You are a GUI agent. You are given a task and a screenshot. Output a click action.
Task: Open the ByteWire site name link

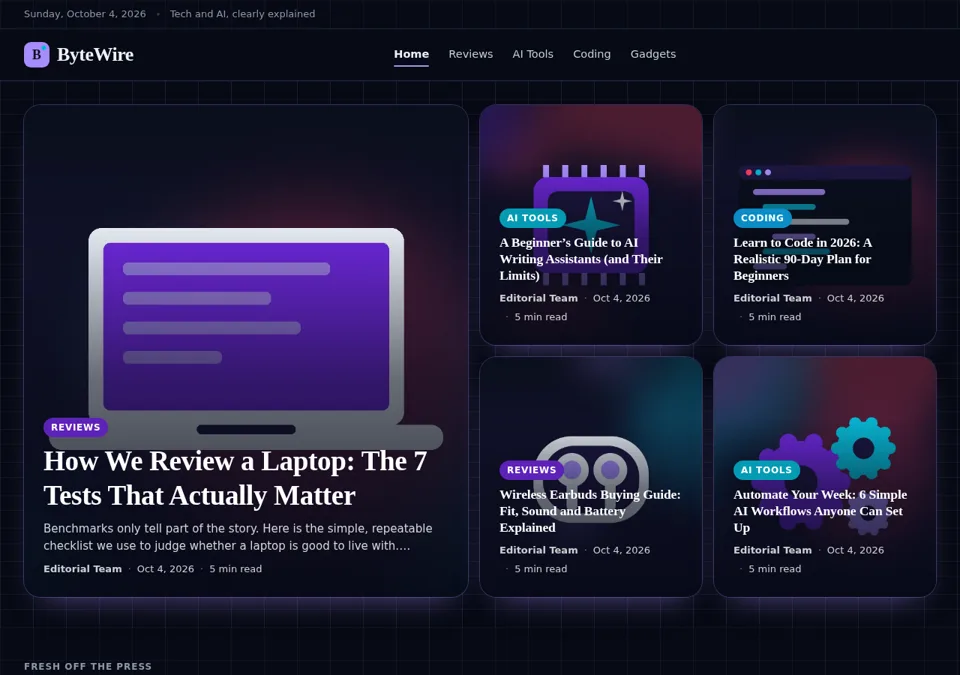click(x=95, y=55)
